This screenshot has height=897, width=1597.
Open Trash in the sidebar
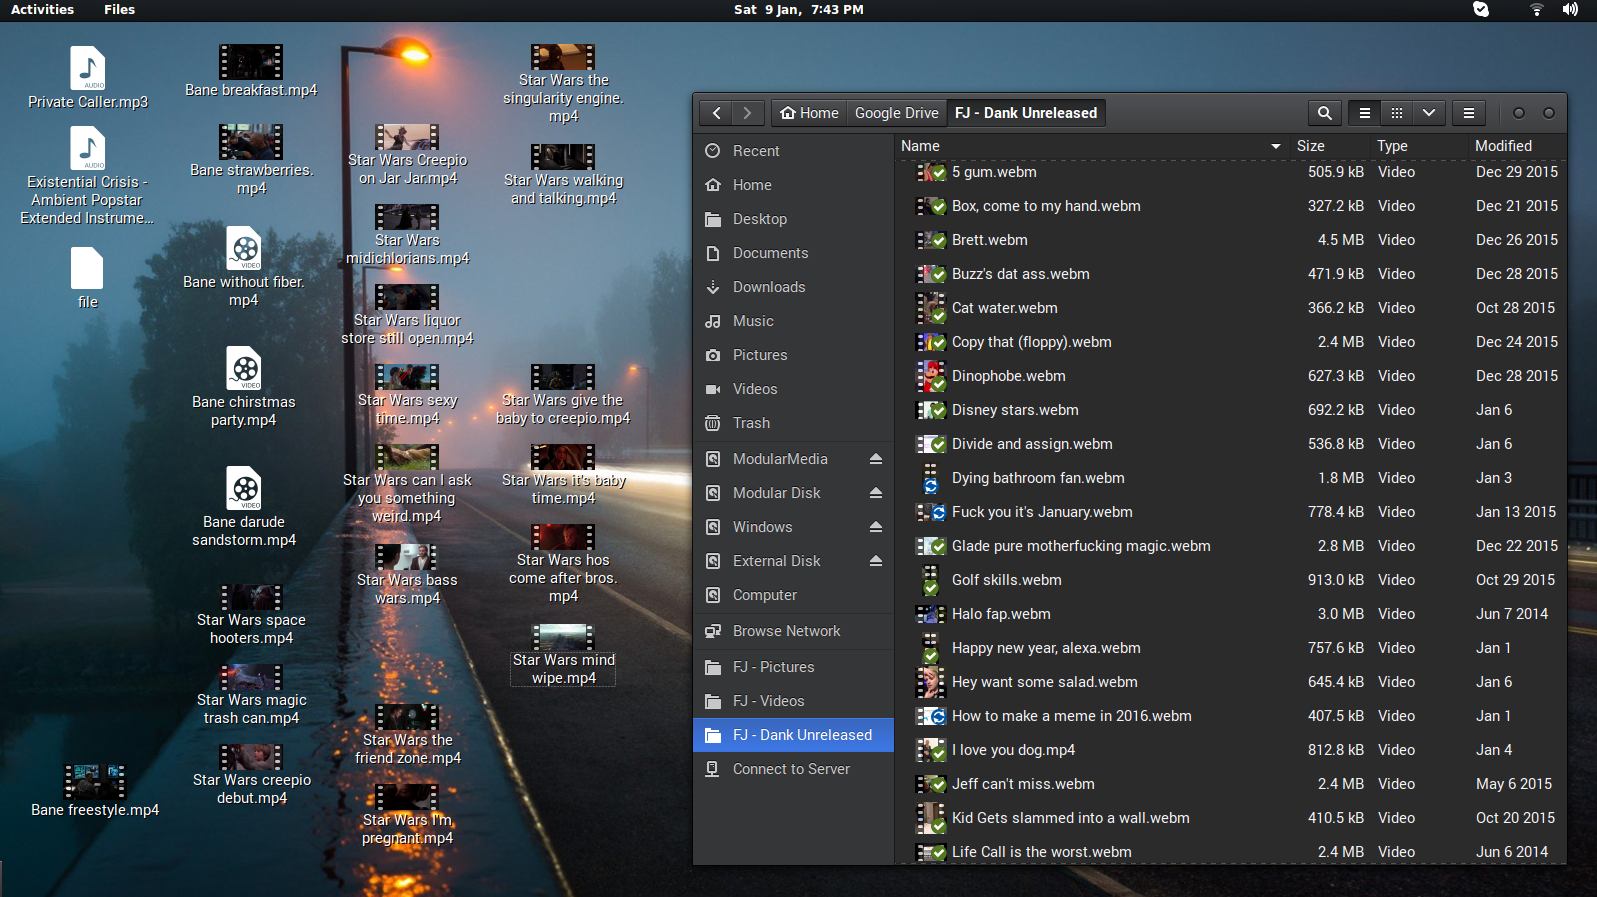click(x=751, y=423)
